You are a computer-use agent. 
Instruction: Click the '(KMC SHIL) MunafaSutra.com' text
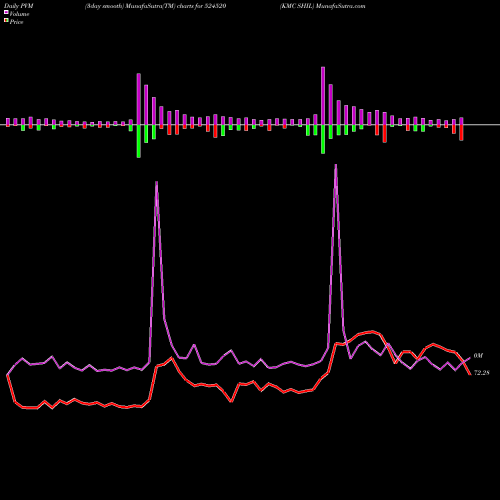coord(322,6)
